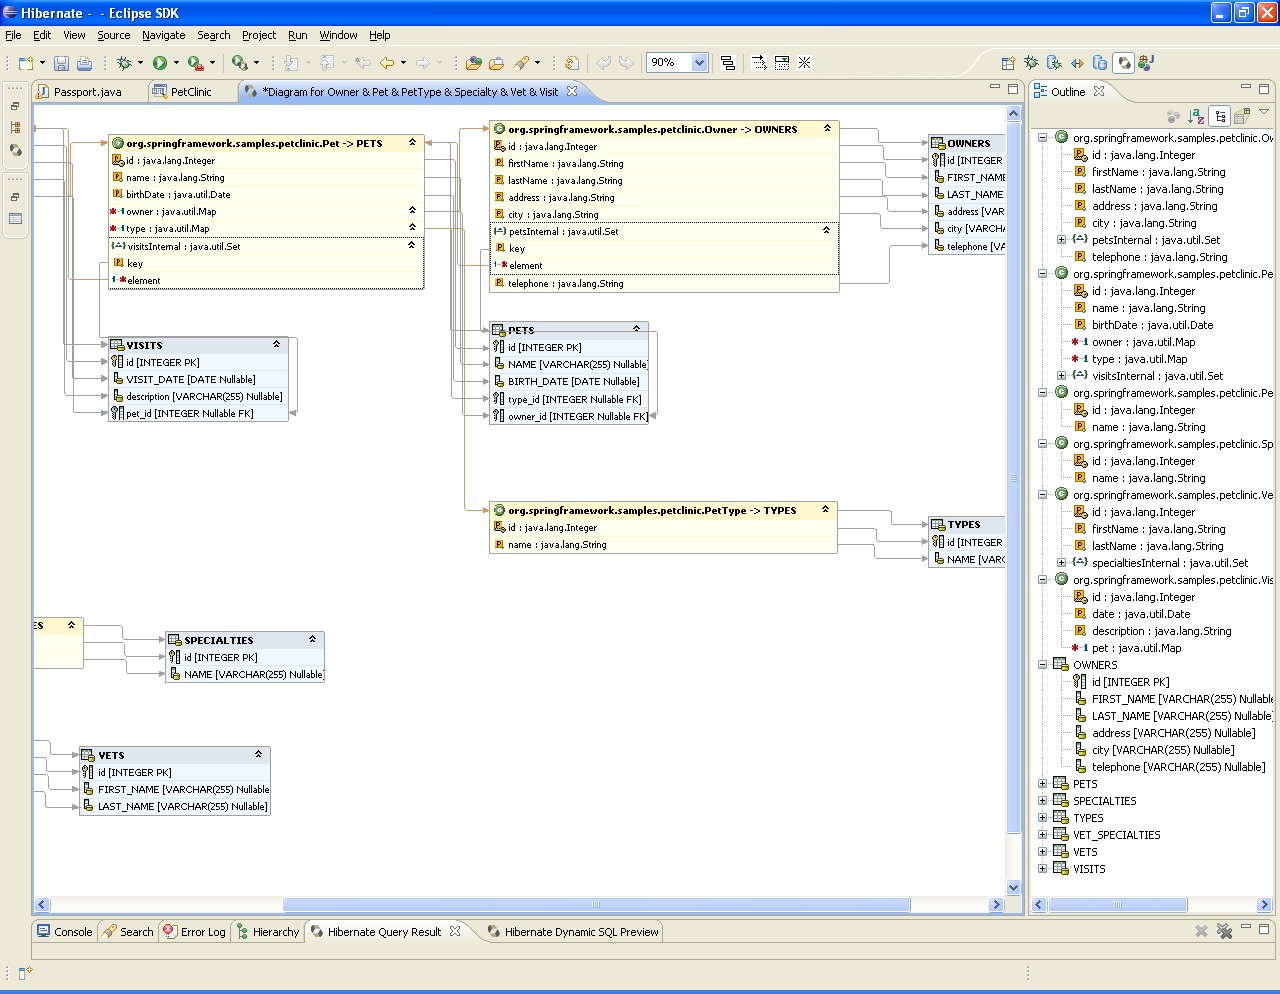Collapse the VISITS table box

click(x=277, y=344)
